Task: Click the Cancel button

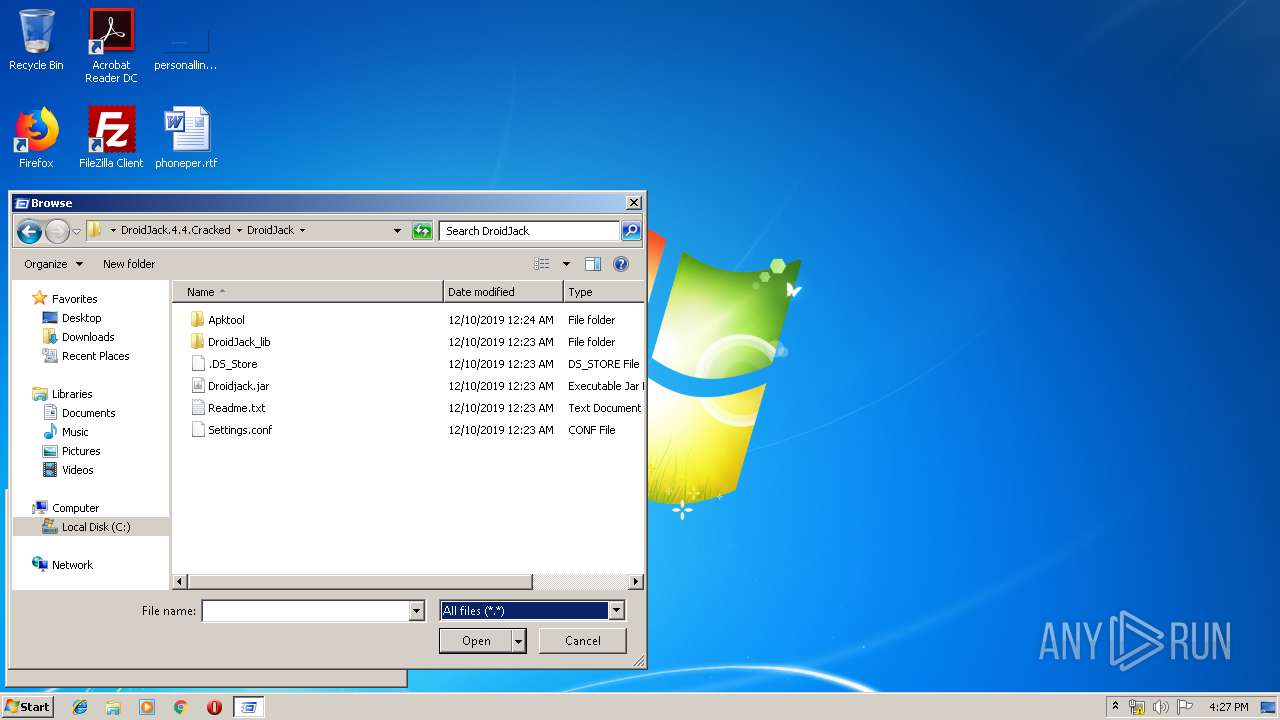Action: (583, 641)
